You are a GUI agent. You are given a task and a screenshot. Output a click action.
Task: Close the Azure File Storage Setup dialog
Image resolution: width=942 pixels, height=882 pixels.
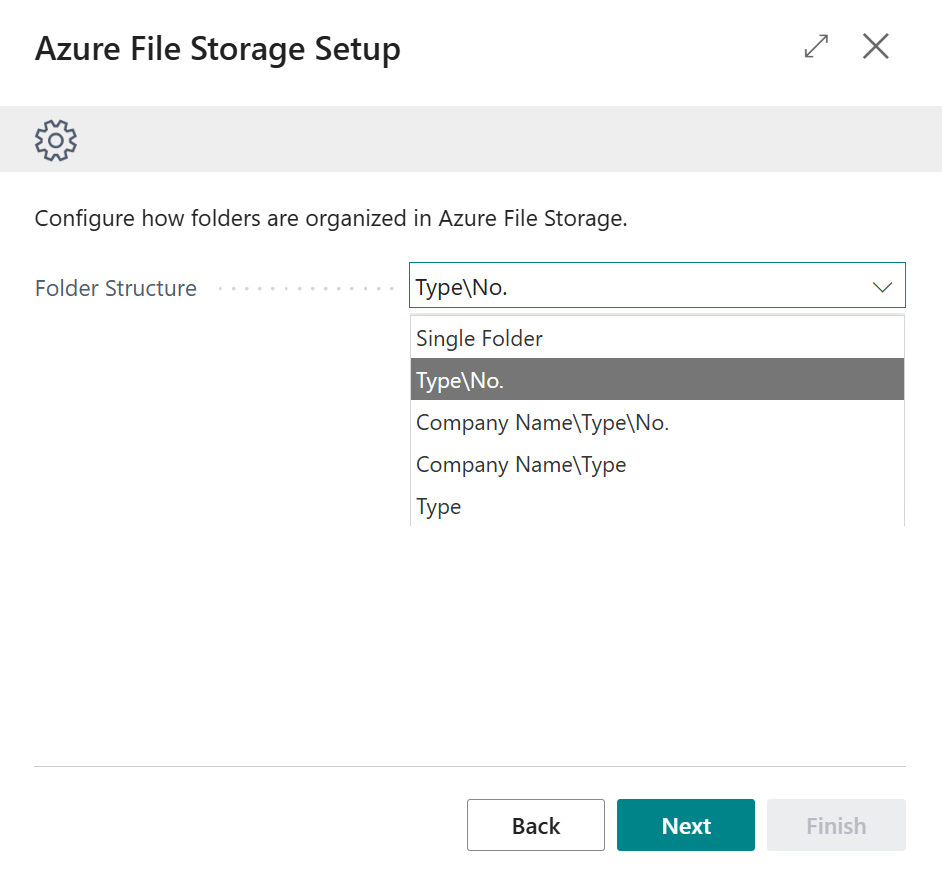875,47
